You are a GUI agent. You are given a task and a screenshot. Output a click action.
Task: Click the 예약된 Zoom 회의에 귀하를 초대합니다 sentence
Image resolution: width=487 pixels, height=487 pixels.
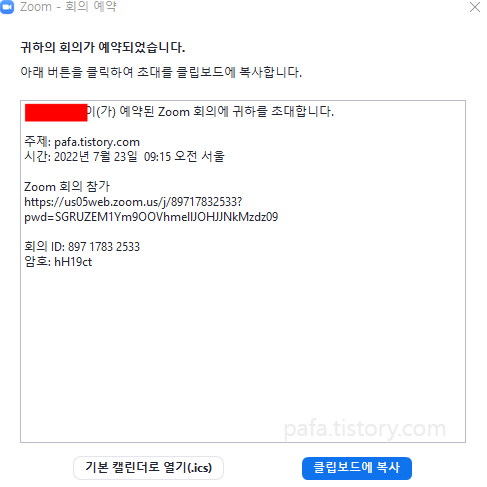(x=226, y=111)
